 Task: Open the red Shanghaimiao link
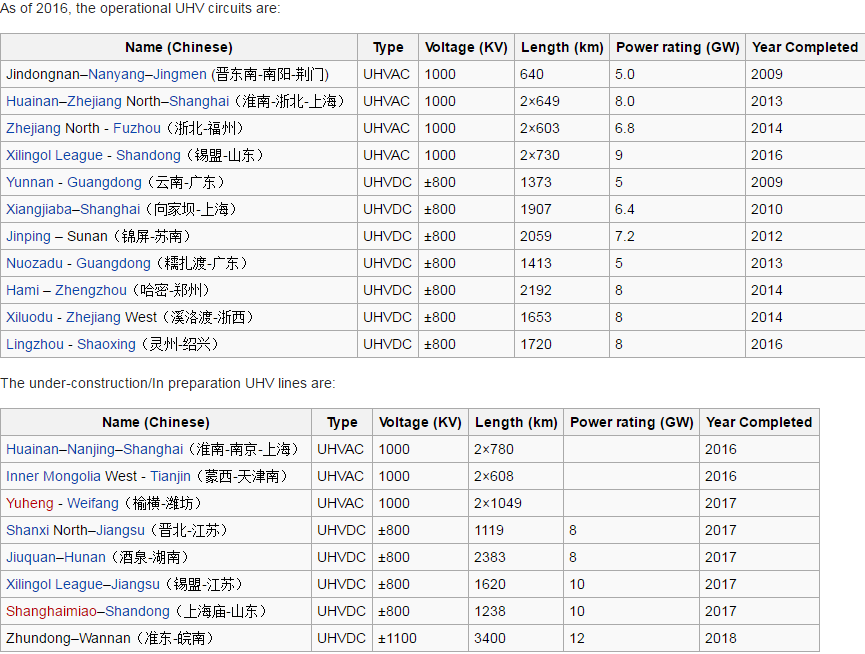click(x=51, y=612)
